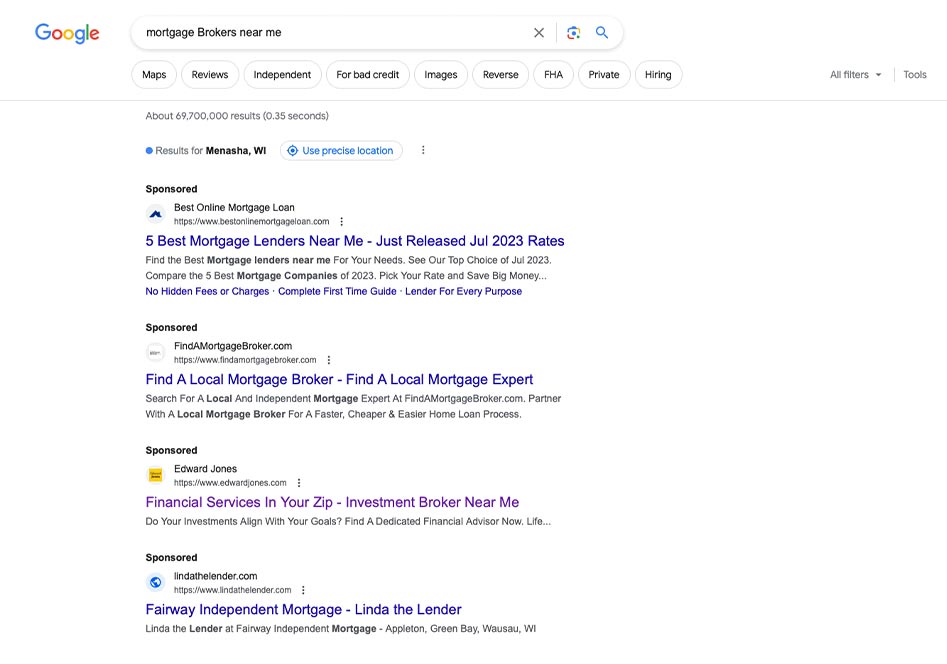
Task: Select the Hiring filter chip
Action: click(x=658, y=74)
